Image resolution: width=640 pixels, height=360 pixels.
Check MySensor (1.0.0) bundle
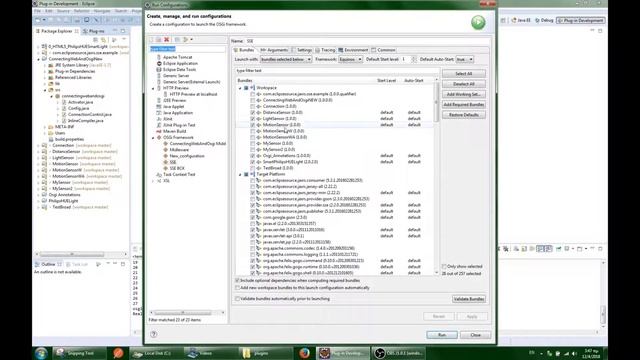[253, 144]
